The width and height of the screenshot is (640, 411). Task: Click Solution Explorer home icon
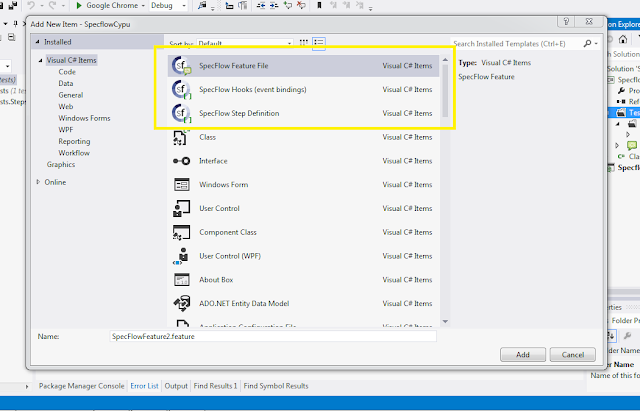[x=623, y=39]
